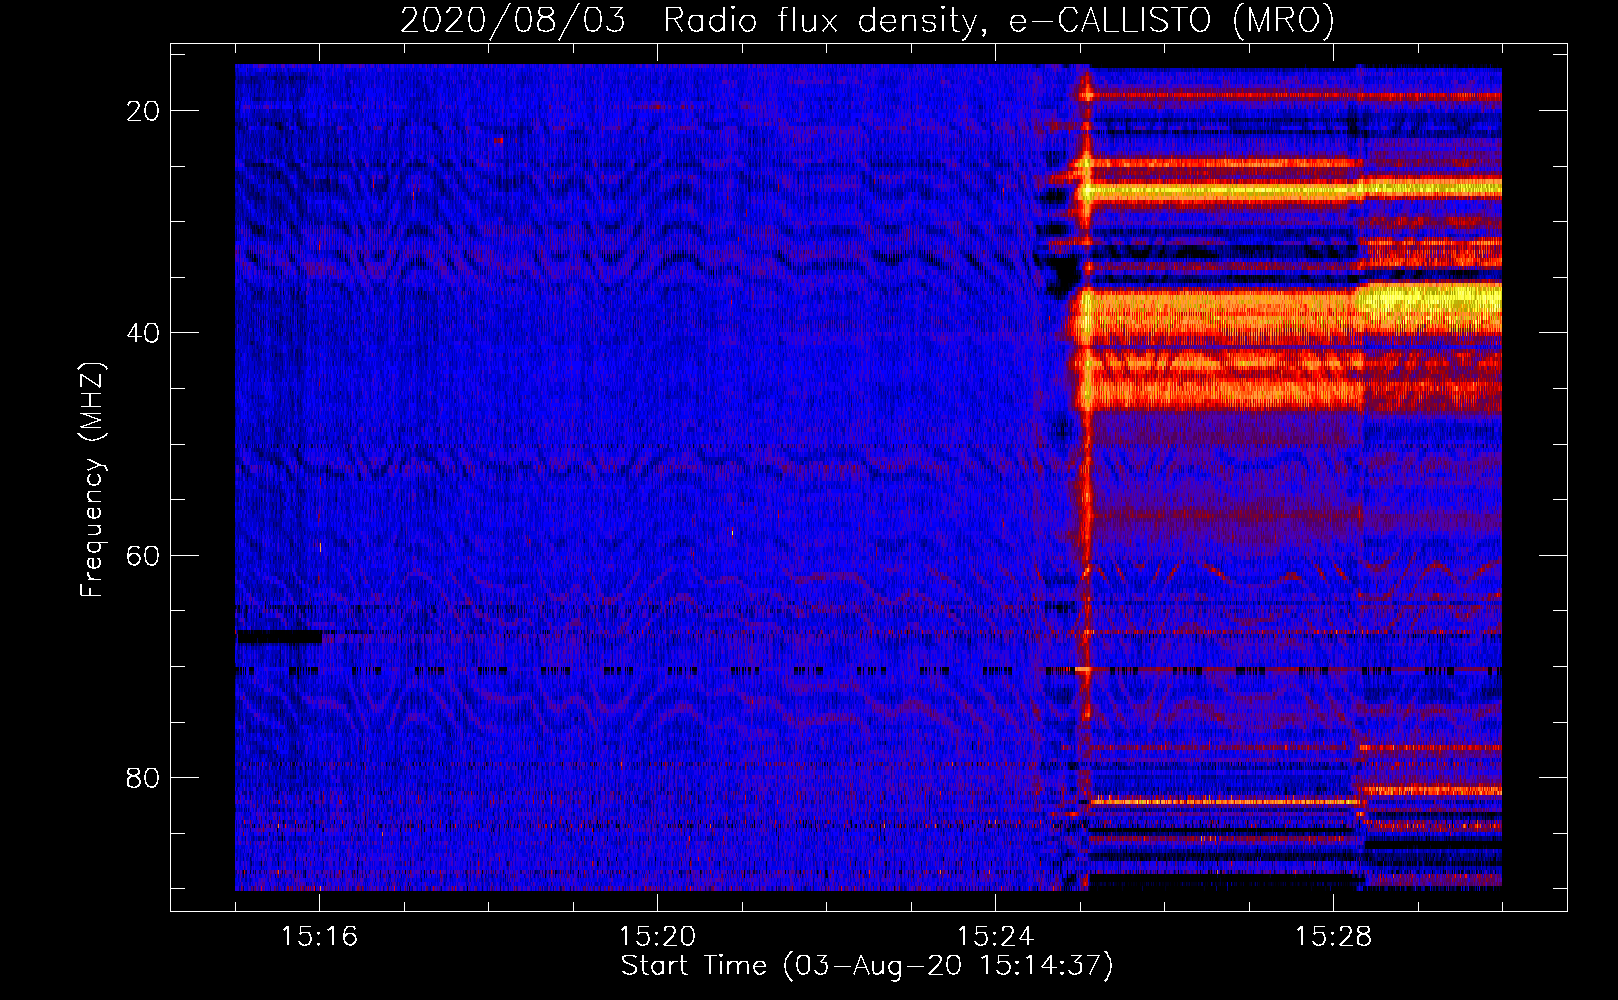
Task: Click the '15:20' time tick label
Action: [657, 936]
